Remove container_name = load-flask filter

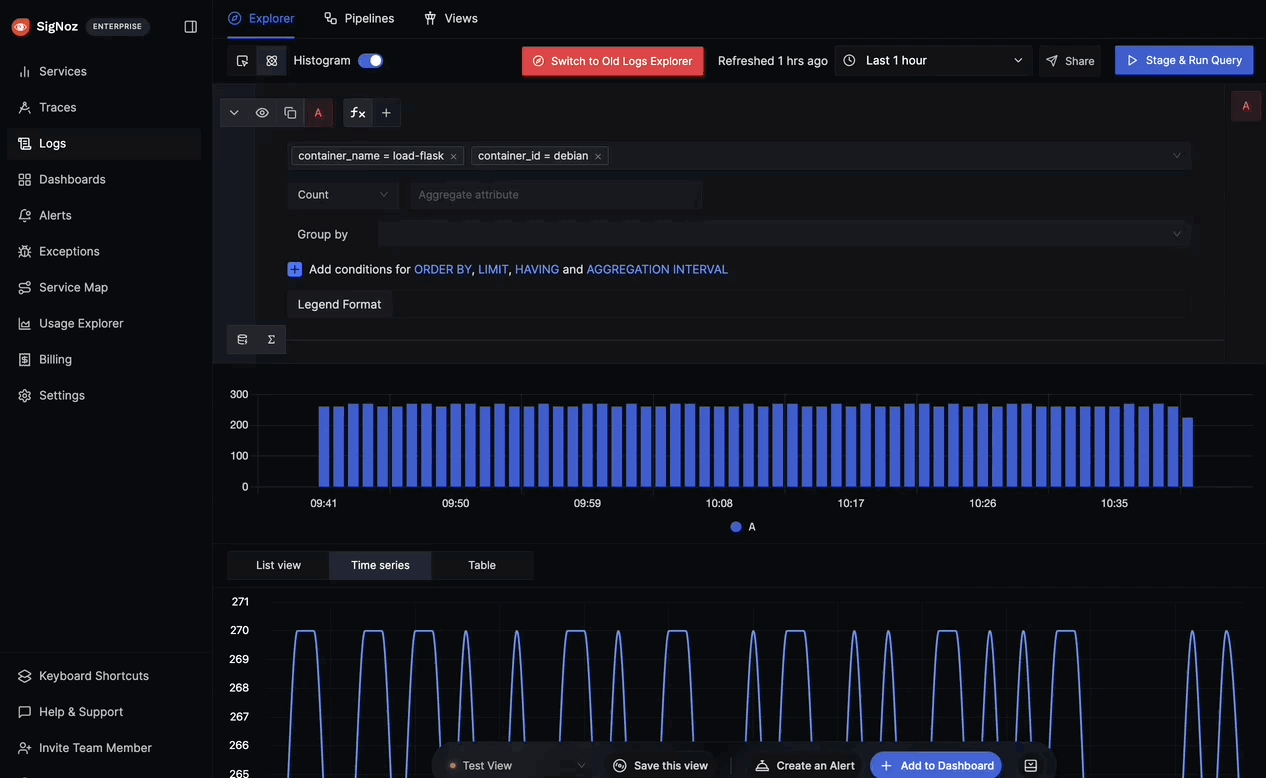(x=453, y=157)
